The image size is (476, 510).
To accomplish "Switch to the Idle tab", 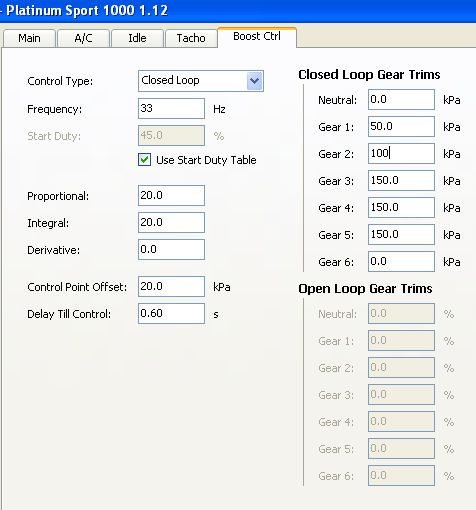I will coord(137,38).
